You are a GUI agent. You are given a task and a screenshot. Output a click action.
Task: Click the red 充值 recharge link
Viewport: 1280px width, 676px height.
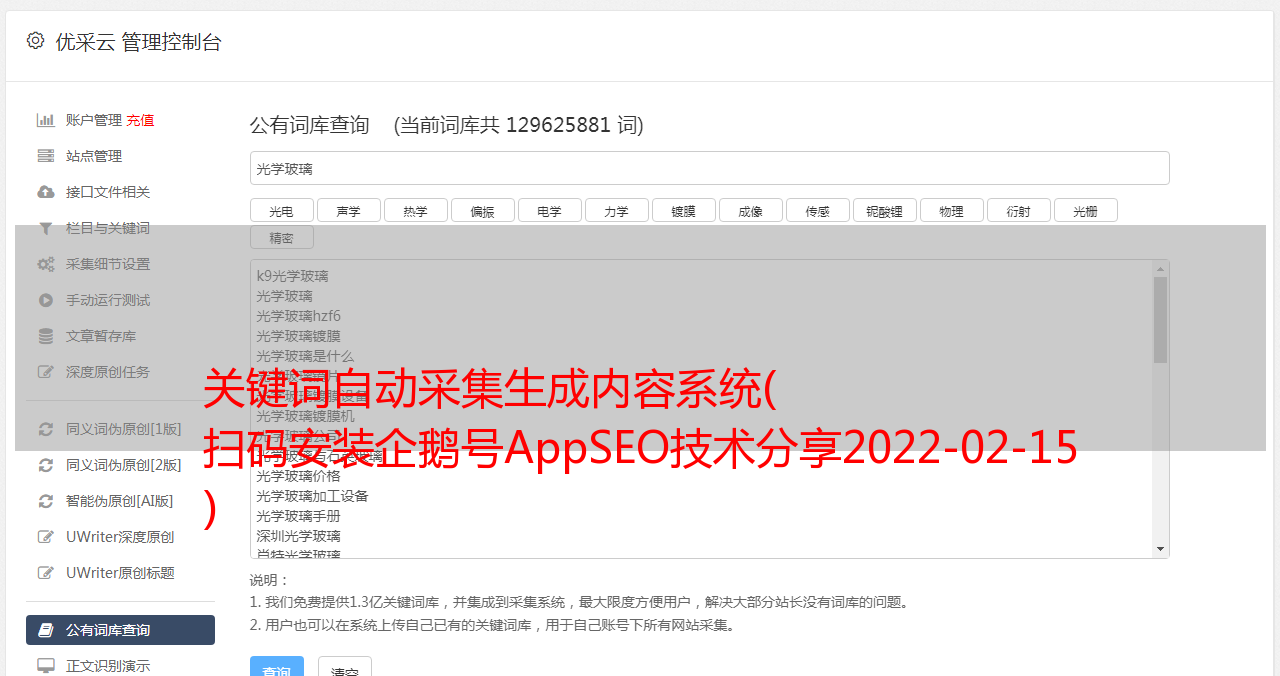coord(140,120)
